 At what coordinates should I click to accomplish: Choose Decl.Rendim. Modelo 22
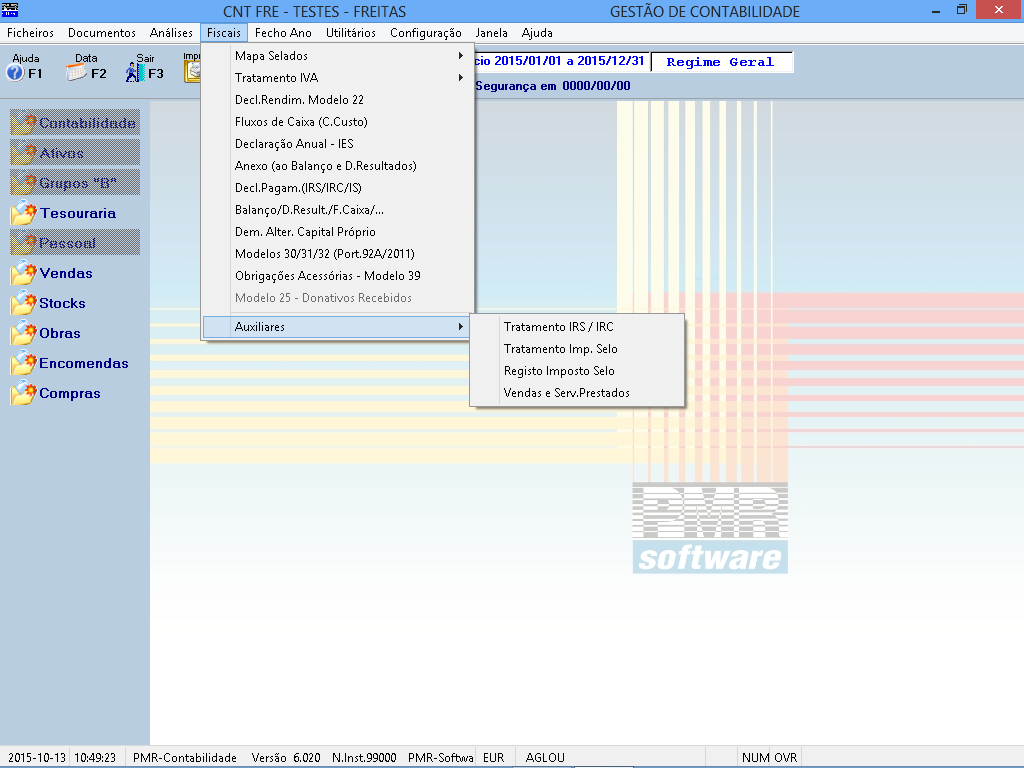coord(338,100)
